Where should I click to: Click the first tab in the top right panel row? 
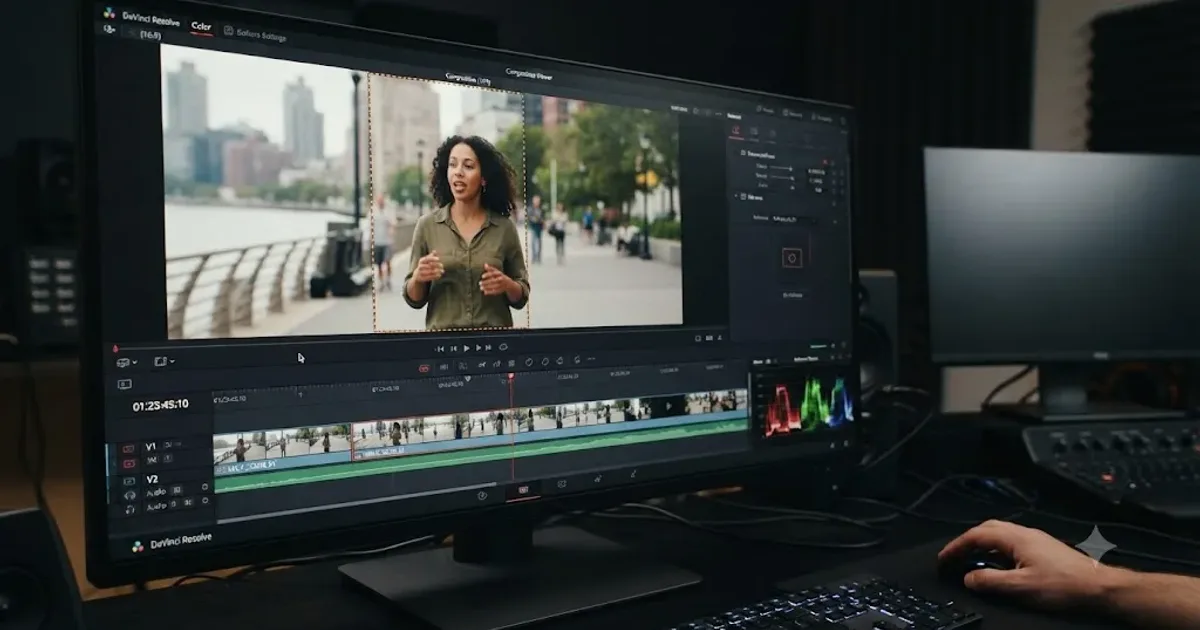click(x=765, y=110)
